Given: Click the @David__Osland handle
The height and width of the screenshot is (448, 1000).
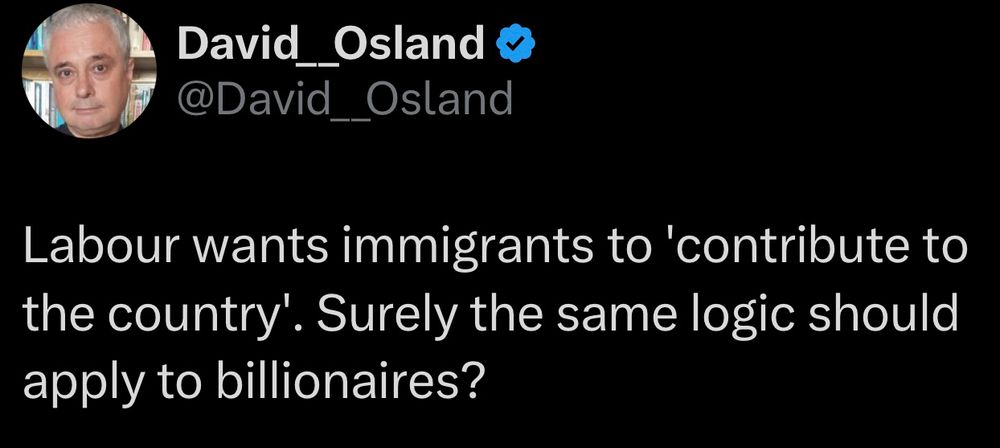Looking at the screenshot, I should point(344,99).
